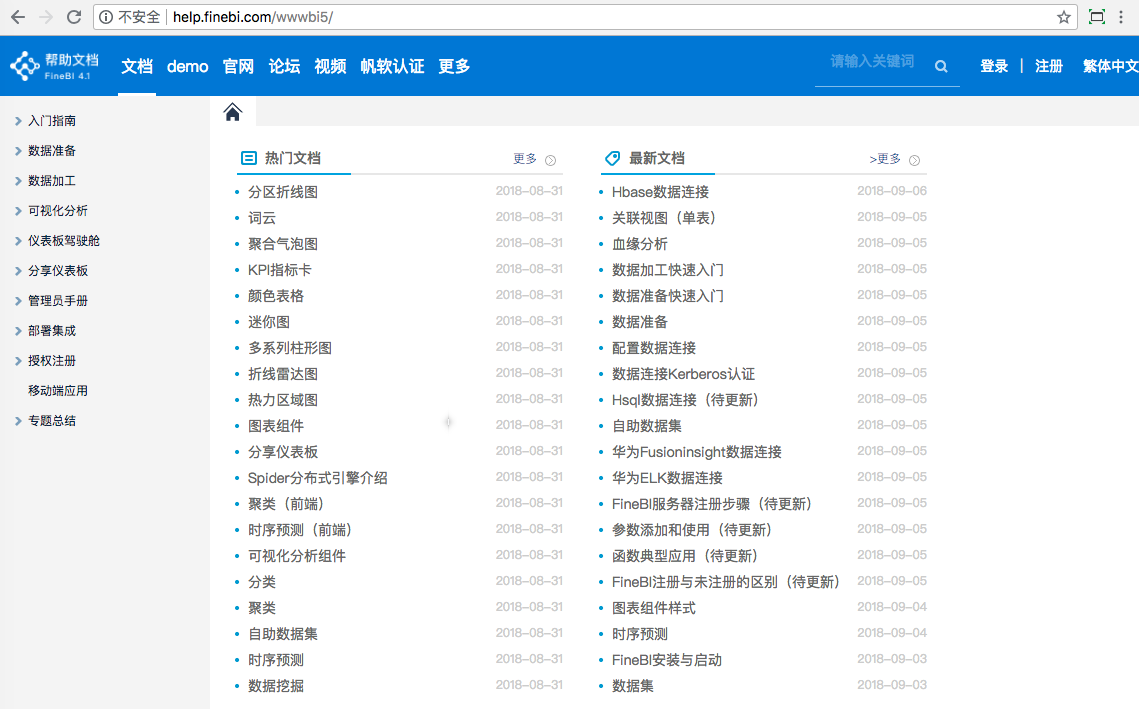1139x709 pixels.
Task: Click the home icon in breadcrumb bar
Action: point(233,112)
